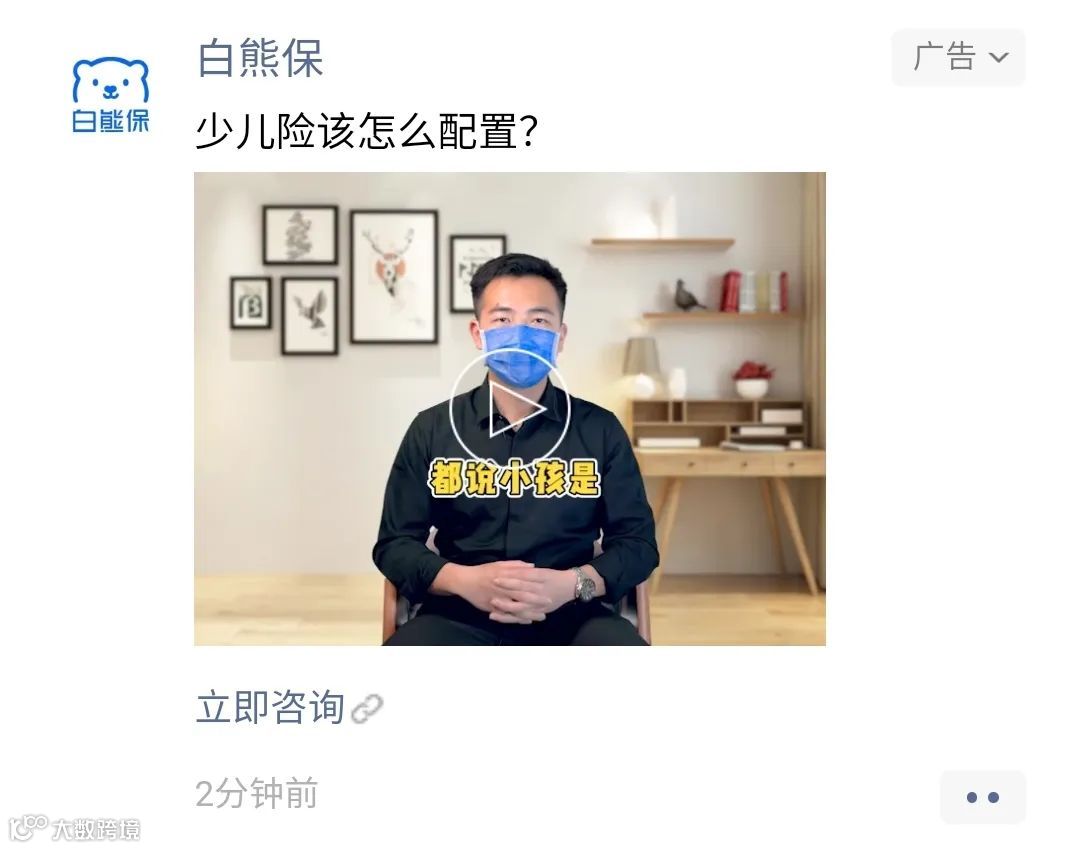1080x849 pixels.
Task: Click the bear face in the 白熊保 logo
Action: [111, 81]
